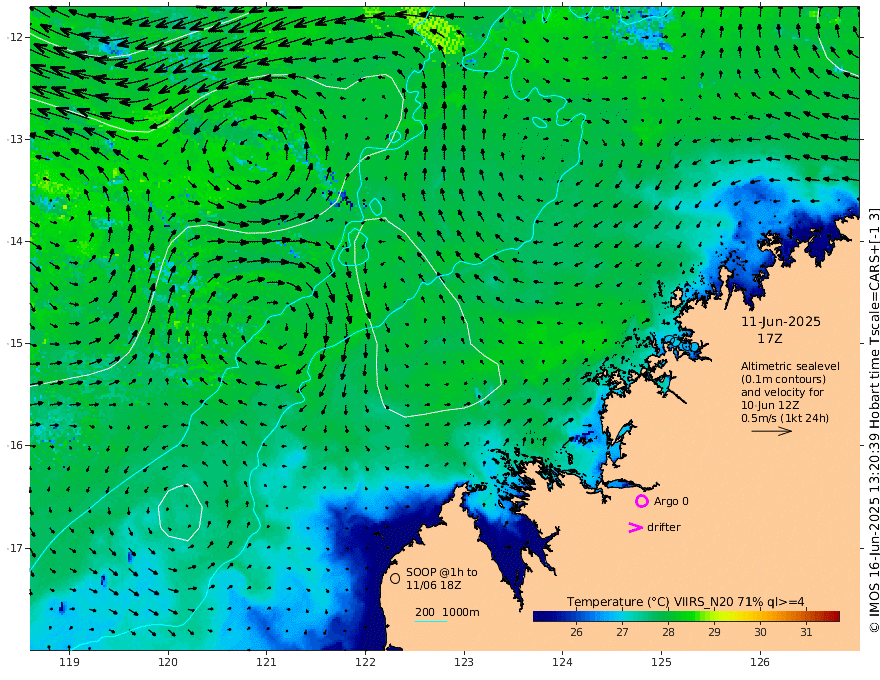The width and height of the screenshot is (880, 680).
Task: Click the 26 tick on temperature scale
Action: (576, 632)
